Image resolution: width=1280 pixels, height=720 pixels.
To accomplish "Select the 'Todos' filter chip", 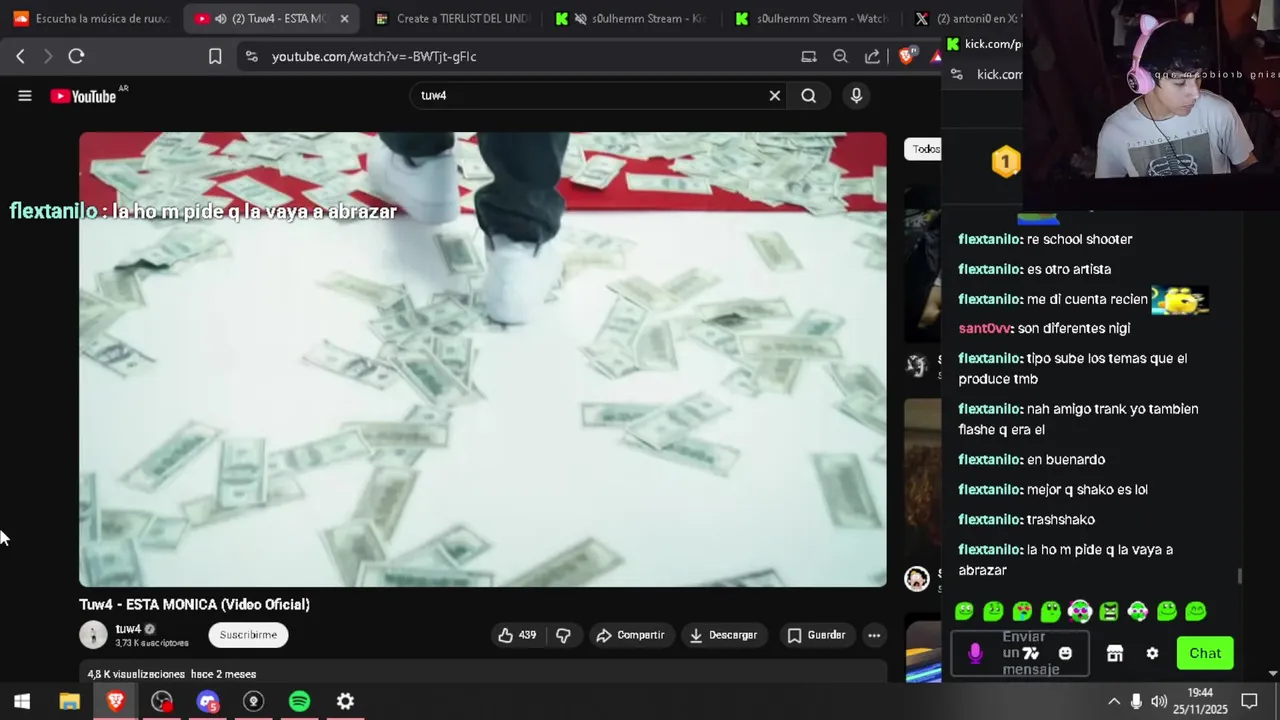I will [x=925, y=149].
